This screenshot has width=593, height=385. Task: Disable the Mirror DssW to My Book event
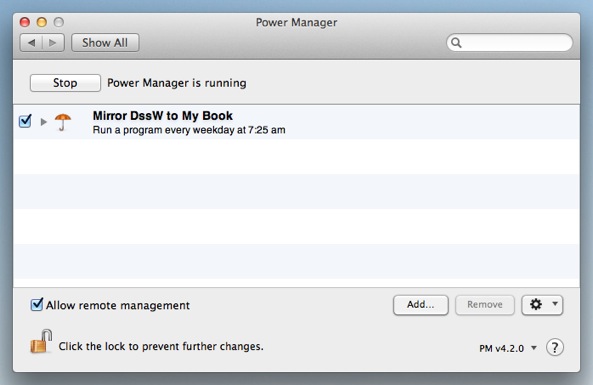25,121
